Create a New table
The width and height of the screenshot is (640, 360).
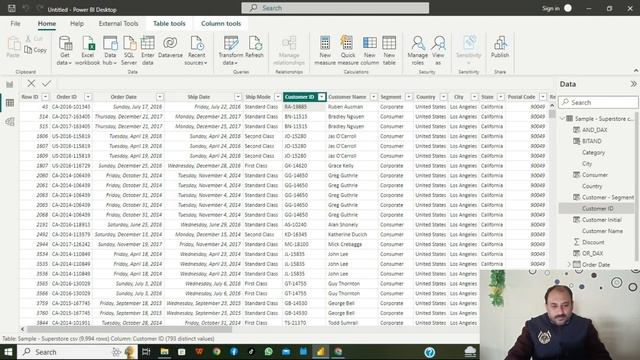(x=389, y=50)
